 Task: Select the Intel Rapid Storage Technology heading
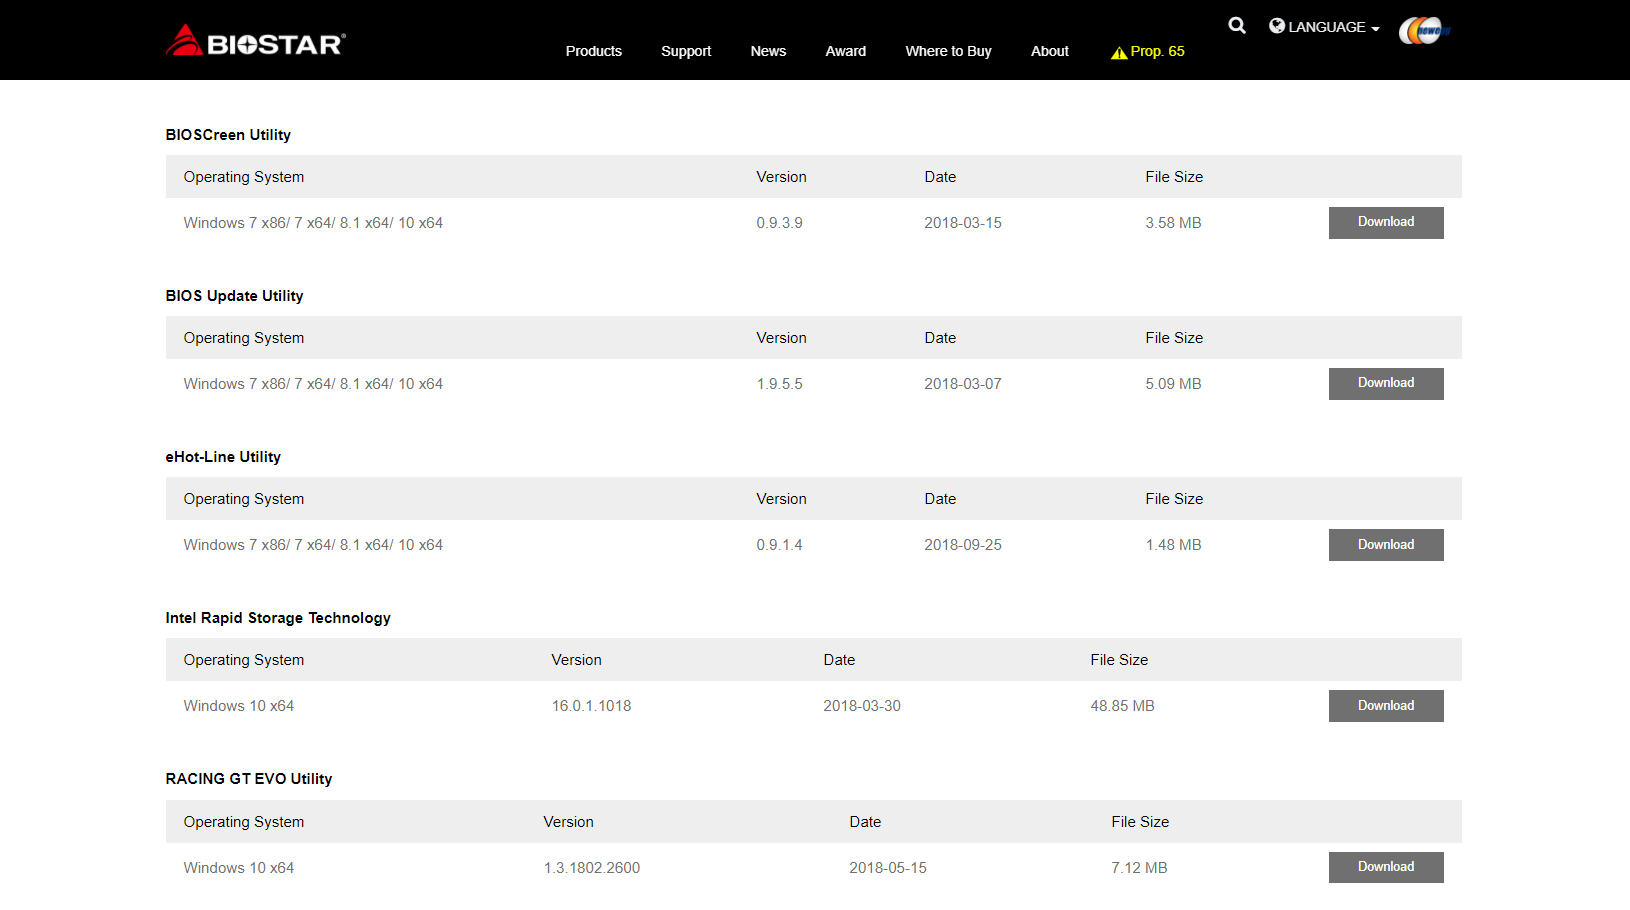click(278, 618)
